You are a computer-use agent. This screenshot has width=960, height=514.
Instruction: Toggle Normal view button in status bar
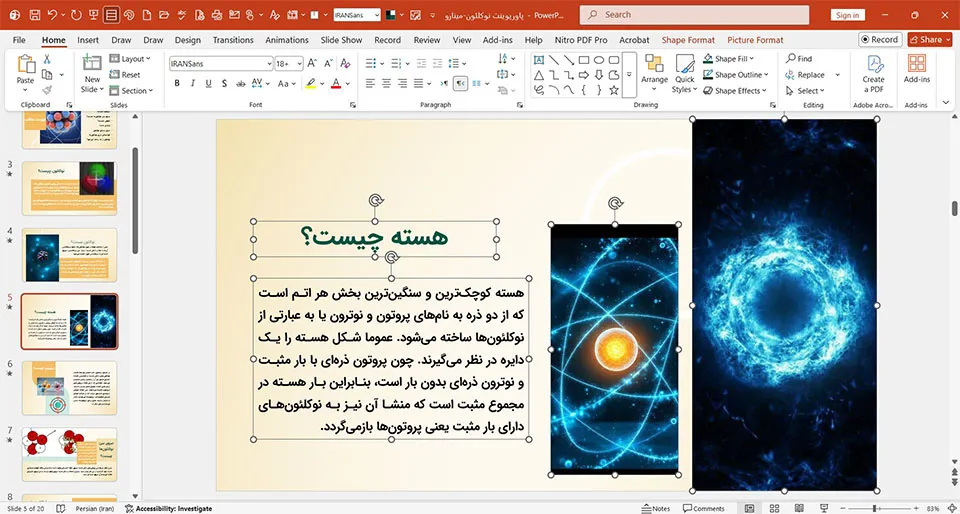pos(749,508)
